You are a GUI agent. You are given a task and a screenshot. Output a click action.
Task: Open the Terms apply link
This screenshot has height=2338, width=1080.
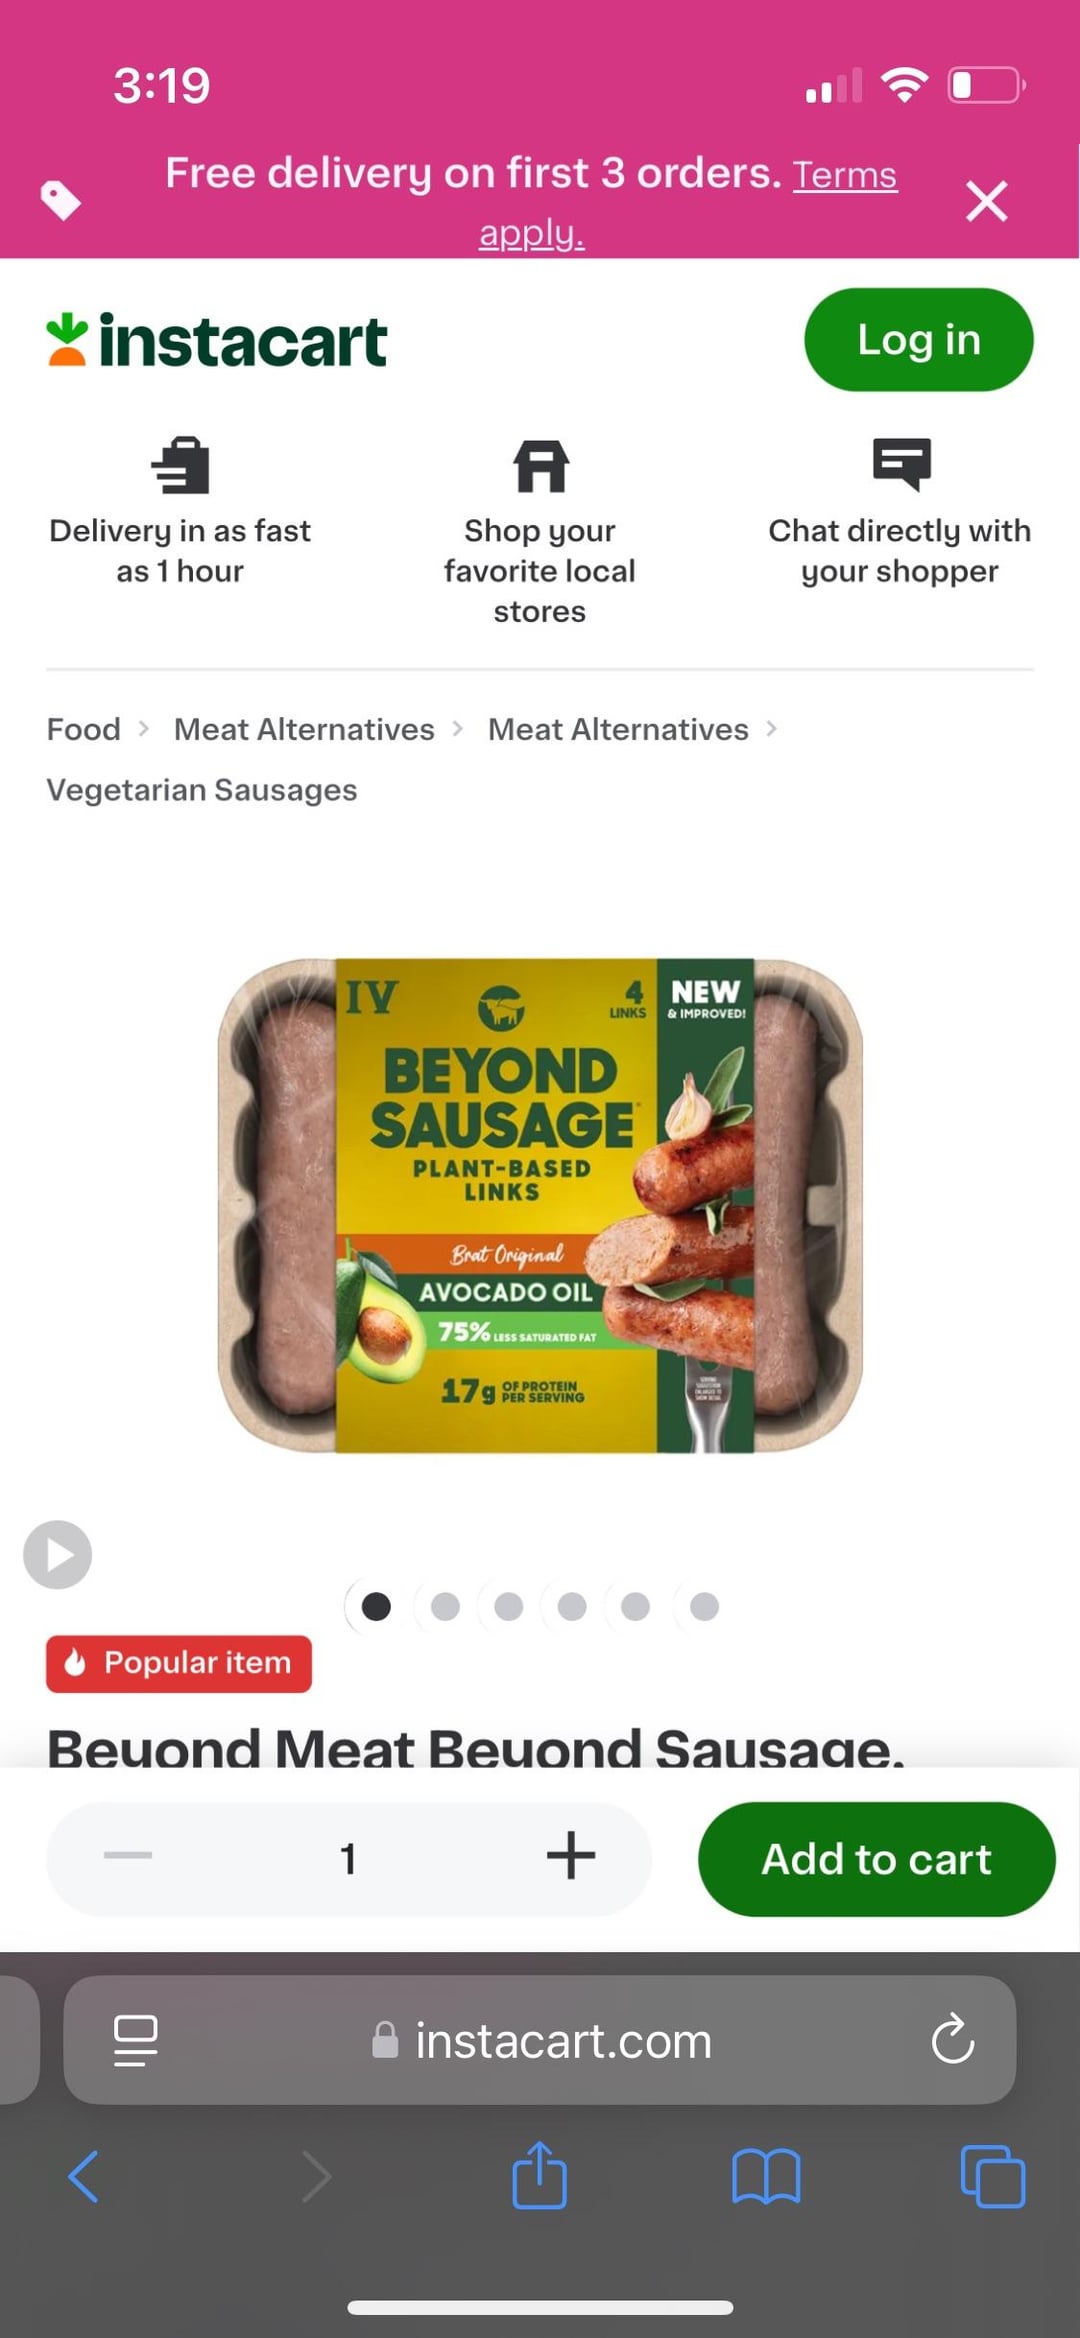click(x=688, y=203)
